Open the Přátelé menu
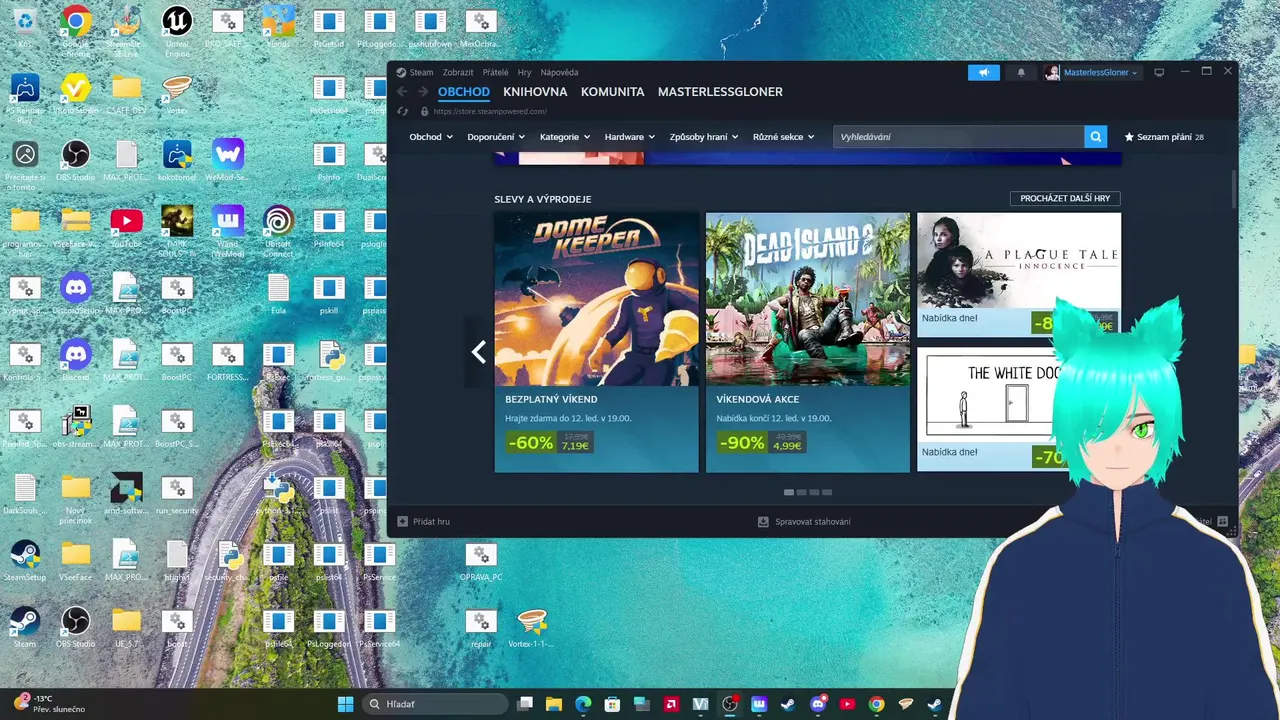Viewport: 1280px width, 720px height. pyautogui.click(x=496, y=72)
